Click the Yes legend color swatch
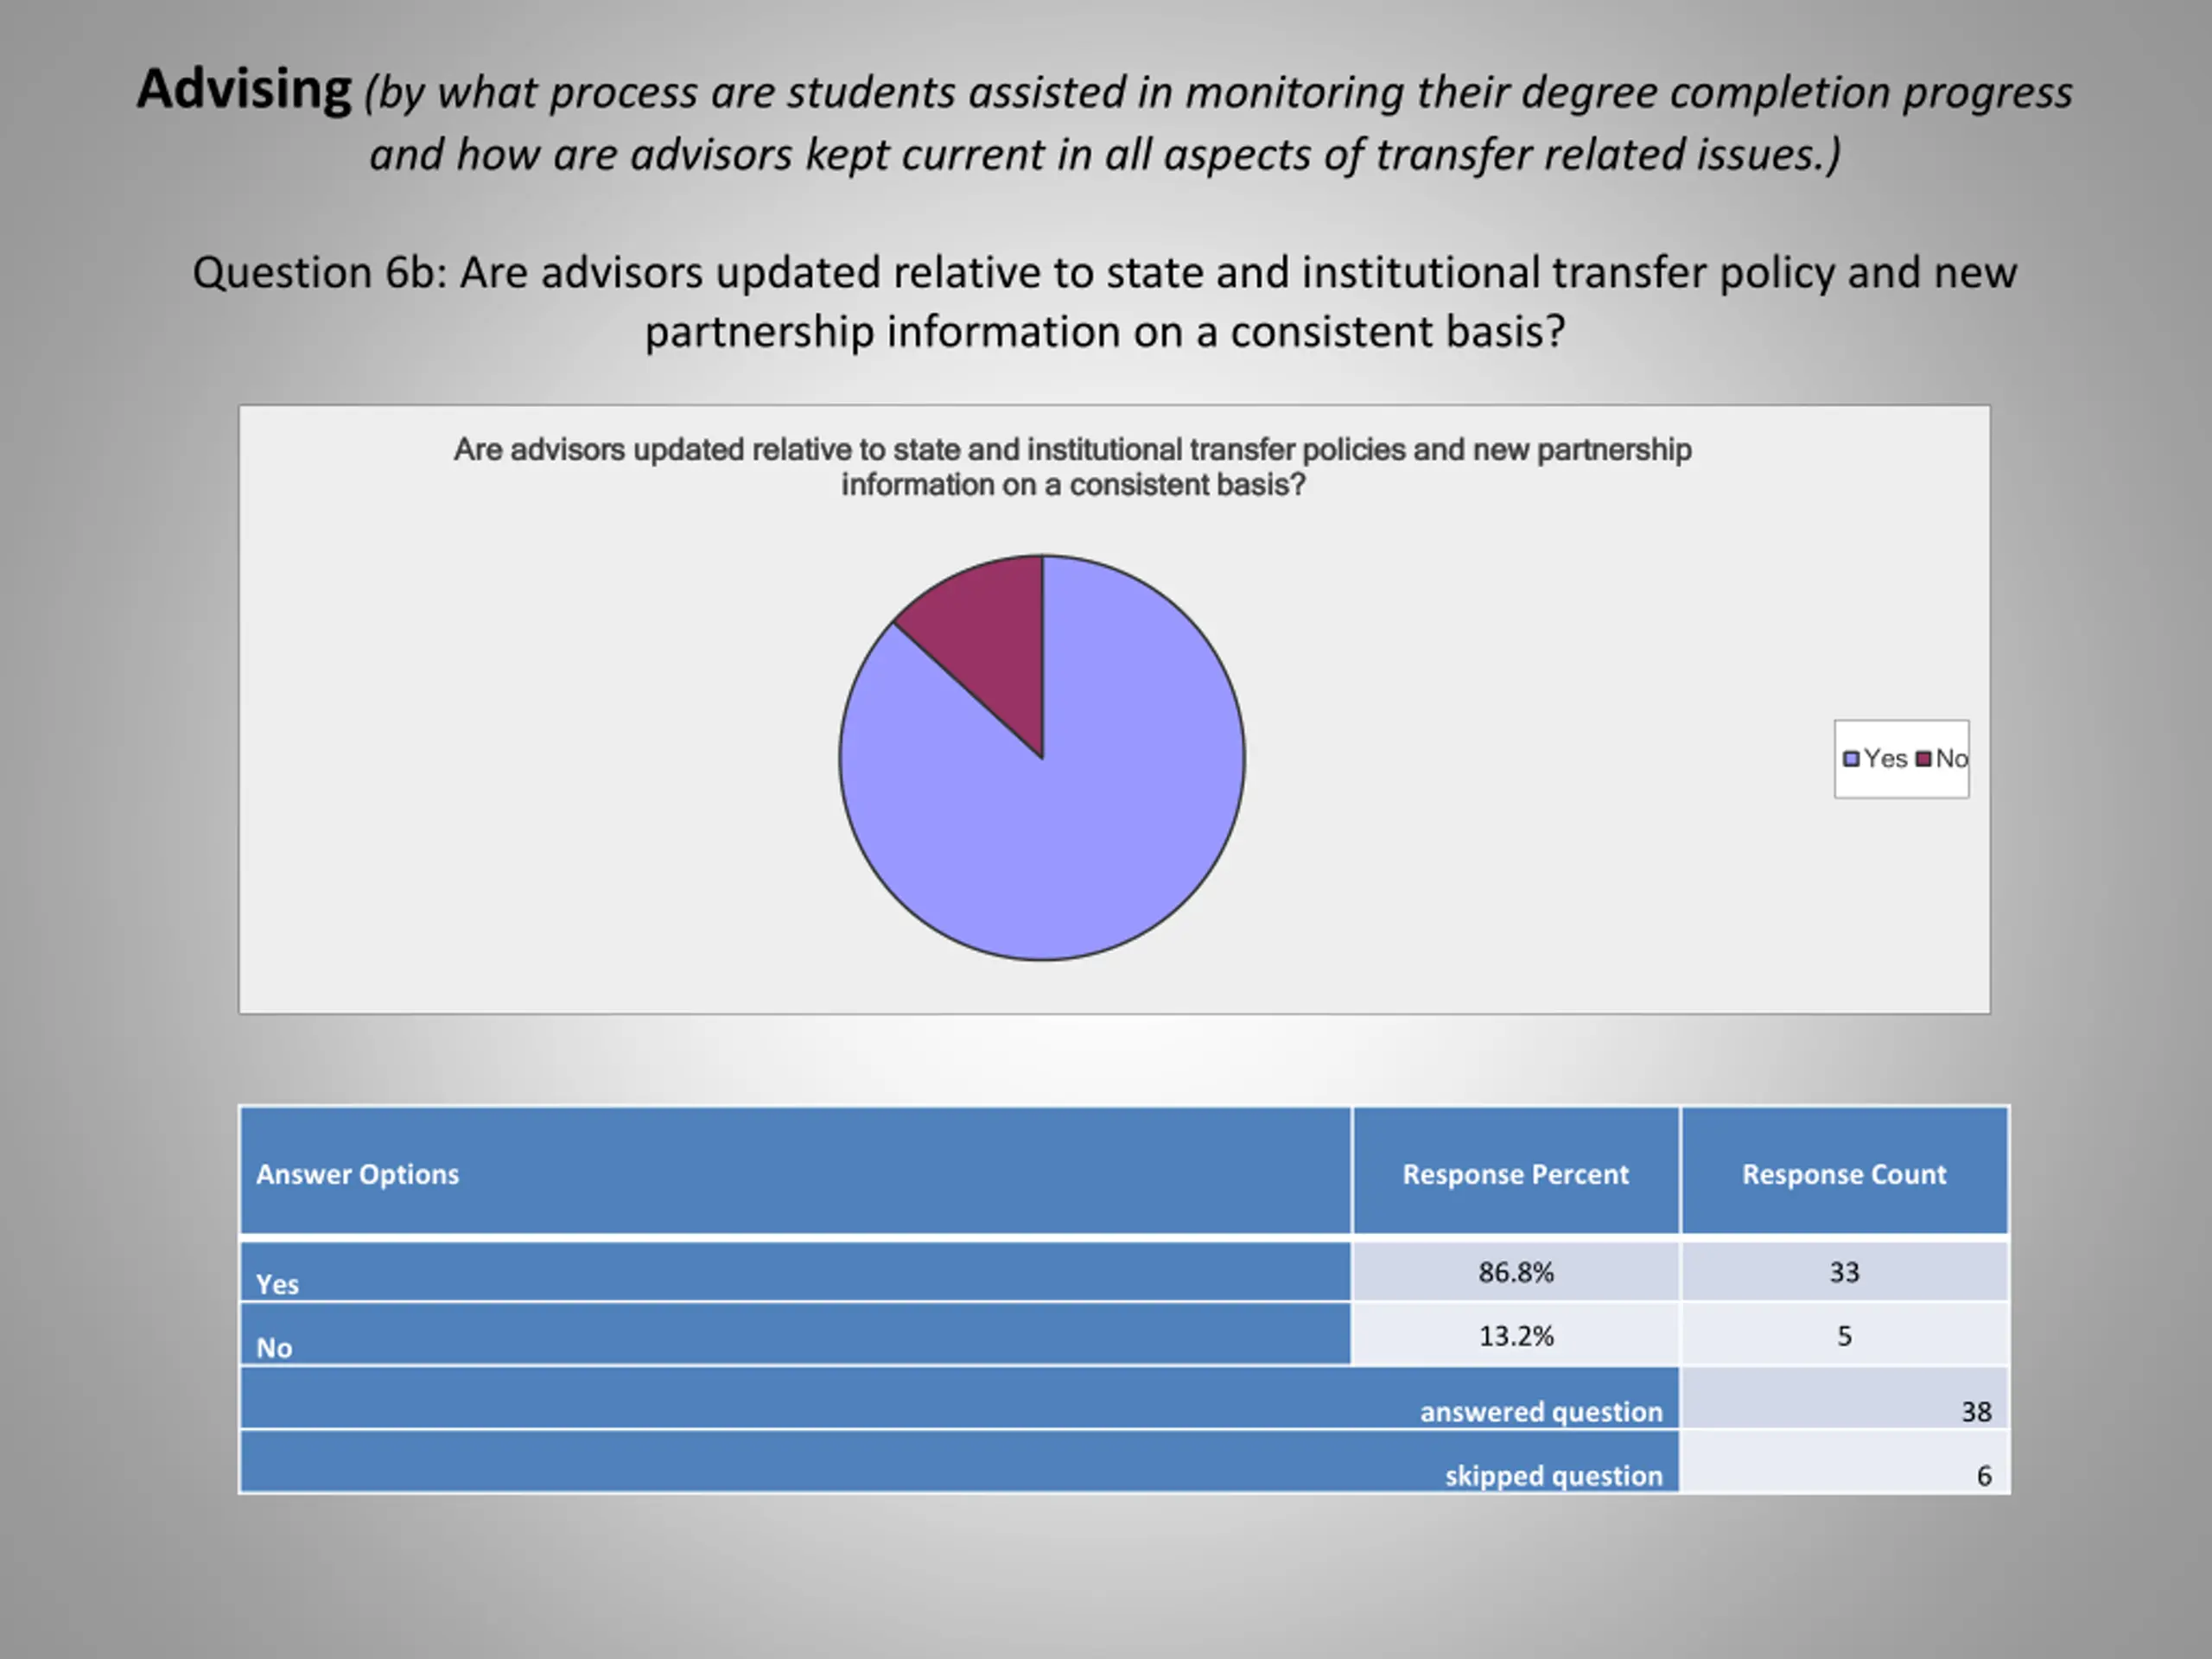The image size is (2212, 1659). [x=1851, y=759]
